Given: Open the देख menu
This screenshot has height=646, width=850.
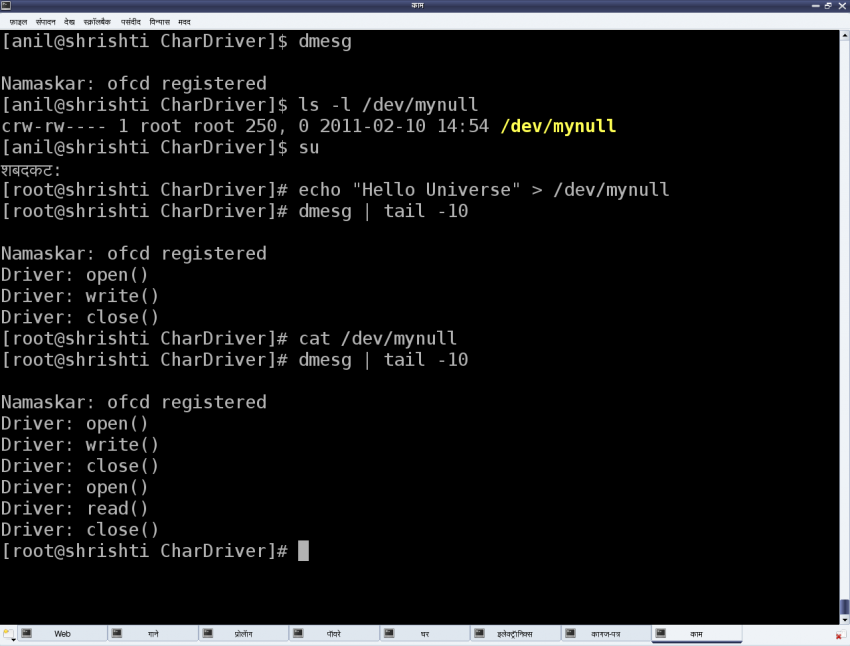Looking at the screenshot, I should [70, 21].
